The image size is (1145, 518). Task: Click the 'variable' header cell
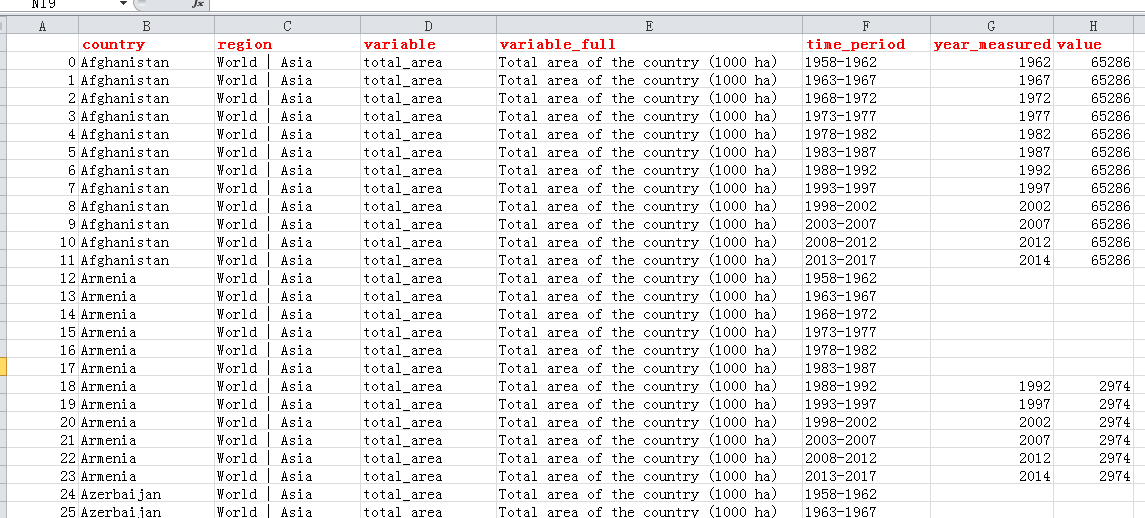pos(428,44)
